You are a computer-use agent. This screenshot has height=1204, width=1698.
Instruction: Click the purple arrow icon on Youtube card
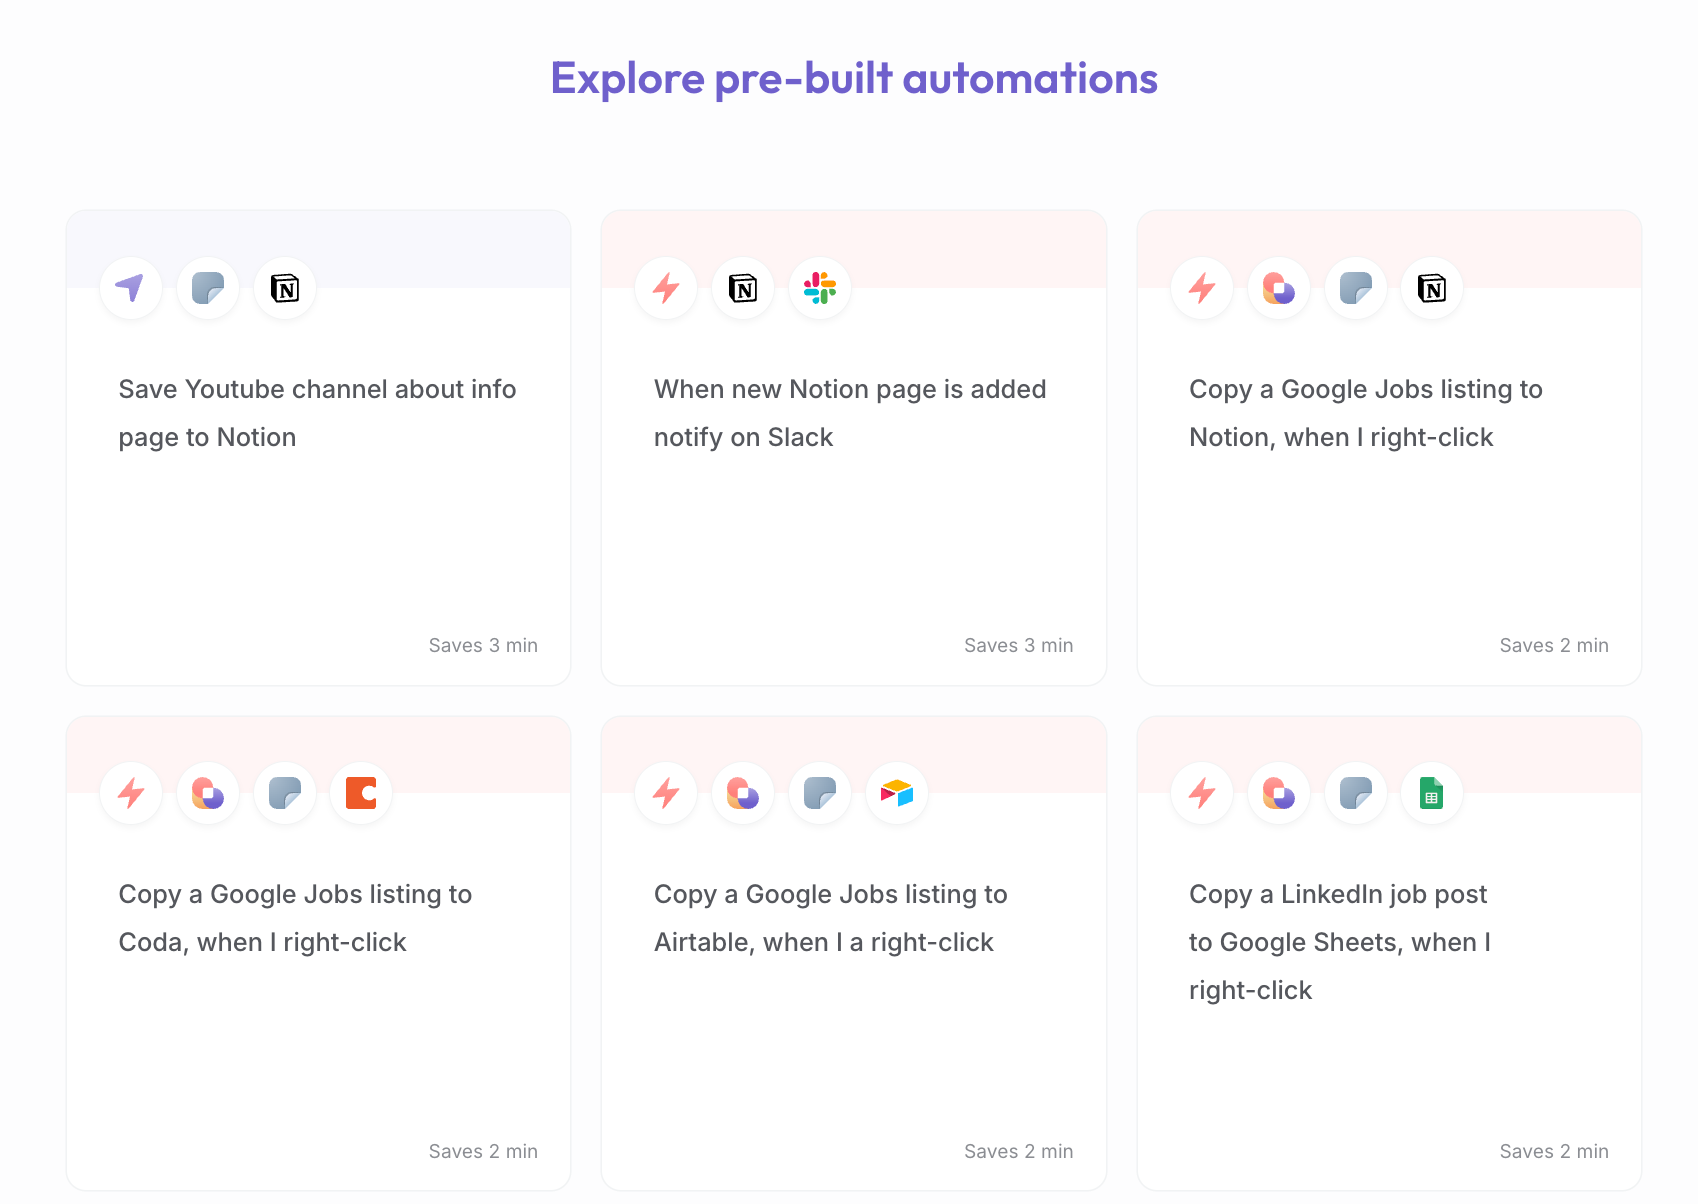131,288
